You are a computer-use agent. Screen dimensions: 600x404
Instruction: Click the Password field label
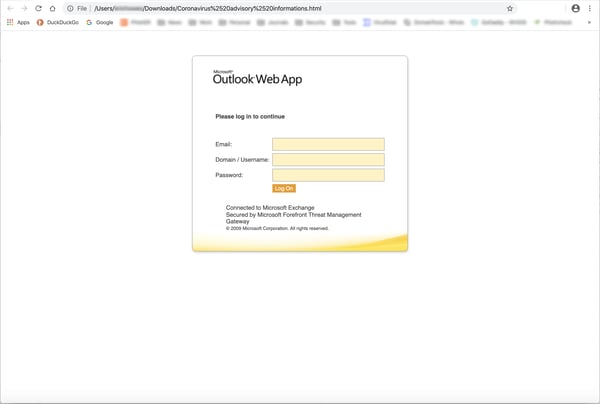(x=229, y=175)
